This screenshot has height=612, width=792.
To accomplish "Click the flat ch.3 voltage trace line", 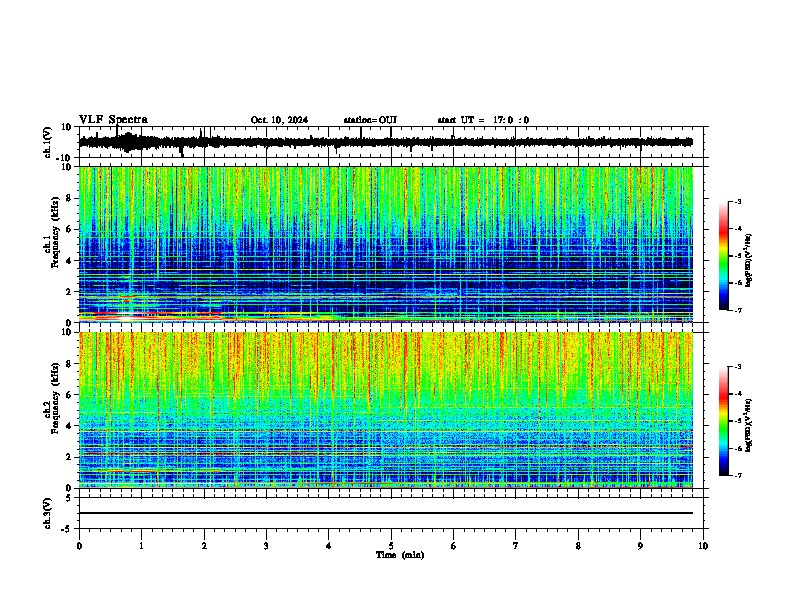I will click(x=385, y=513).
